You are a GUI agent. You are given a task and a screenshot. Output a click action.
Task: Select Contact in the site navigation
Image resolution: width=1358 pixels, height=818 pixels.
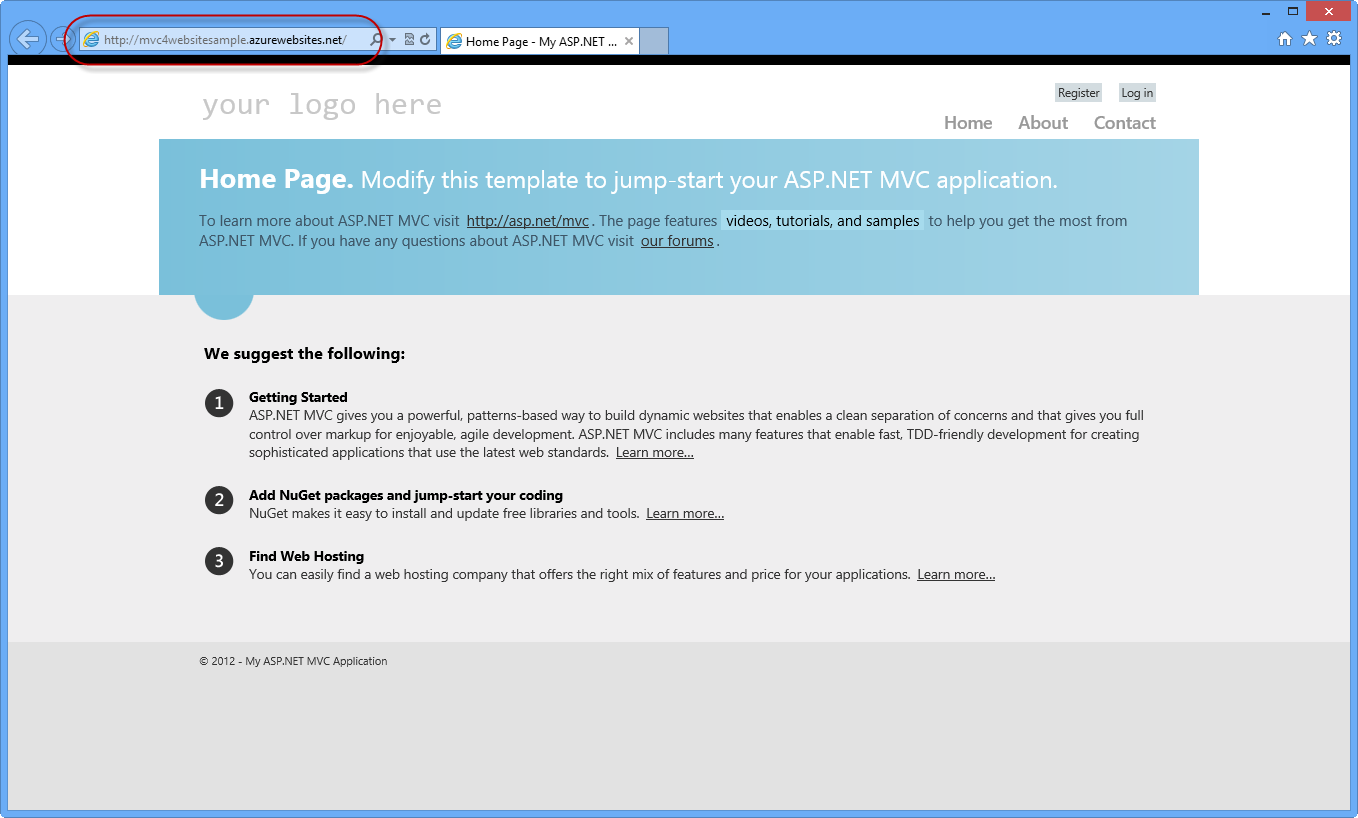[1124, 122]
